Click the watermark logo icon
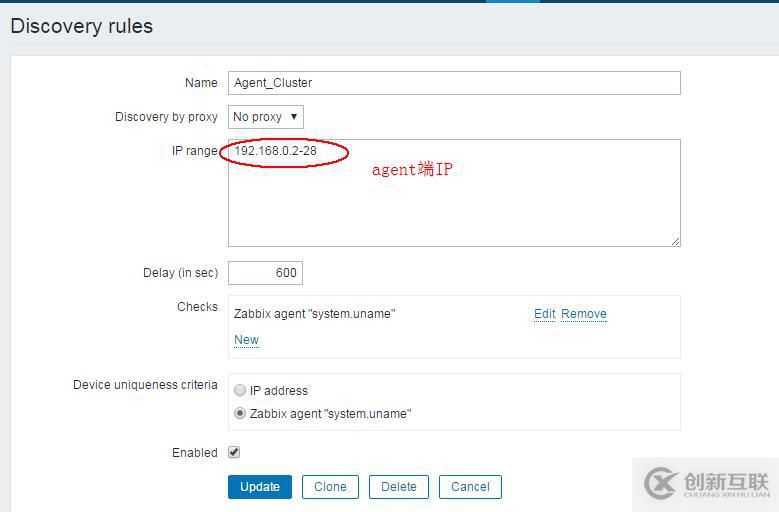 pyautogui.click(x=660, y=483)
